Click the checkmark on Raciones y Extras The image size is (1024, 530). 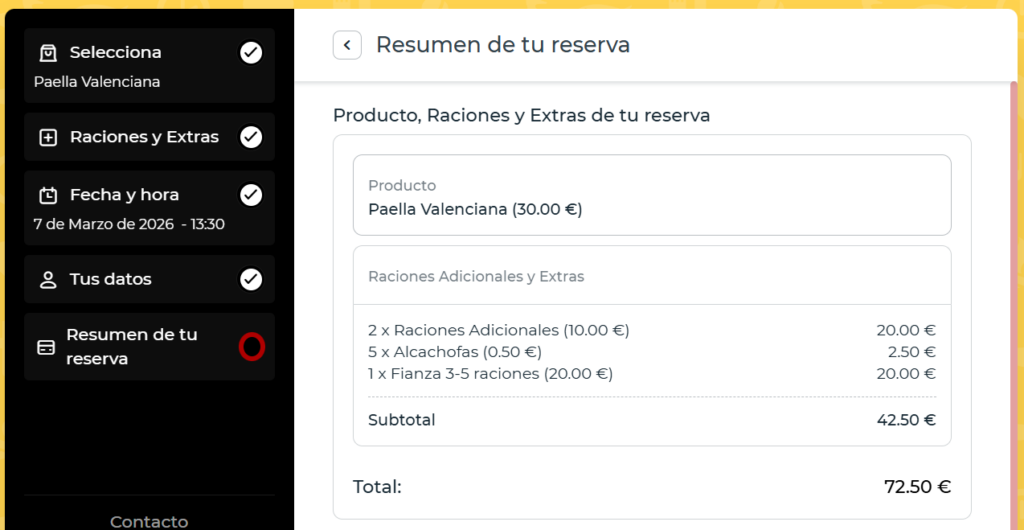click(x=251, y=137)
